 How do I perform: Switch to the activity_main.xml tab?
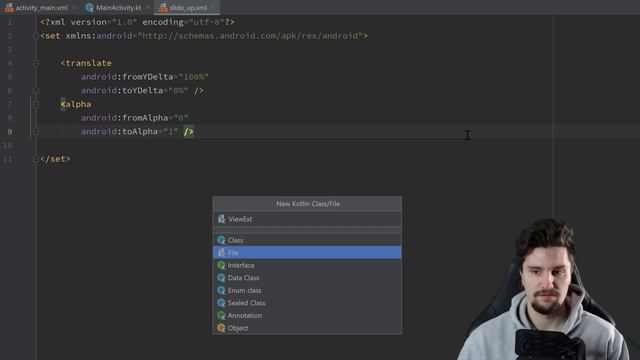(41, 7)
